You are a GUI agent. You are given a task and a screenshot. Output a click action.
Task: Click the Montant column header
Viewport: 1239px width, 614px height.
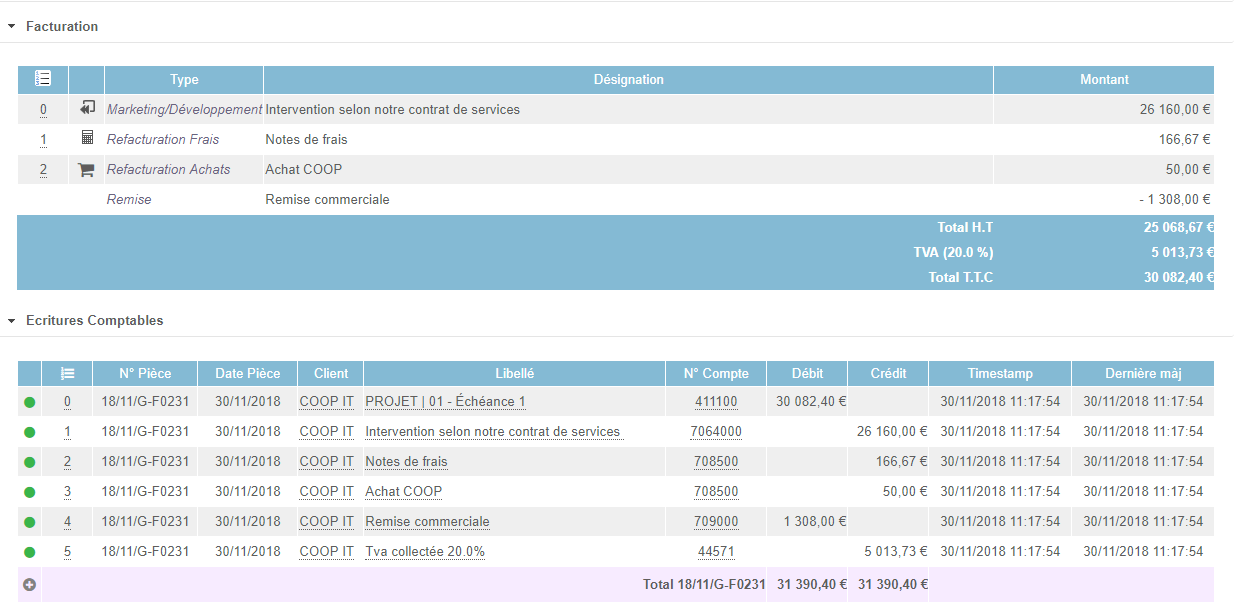coord(1104,79)
